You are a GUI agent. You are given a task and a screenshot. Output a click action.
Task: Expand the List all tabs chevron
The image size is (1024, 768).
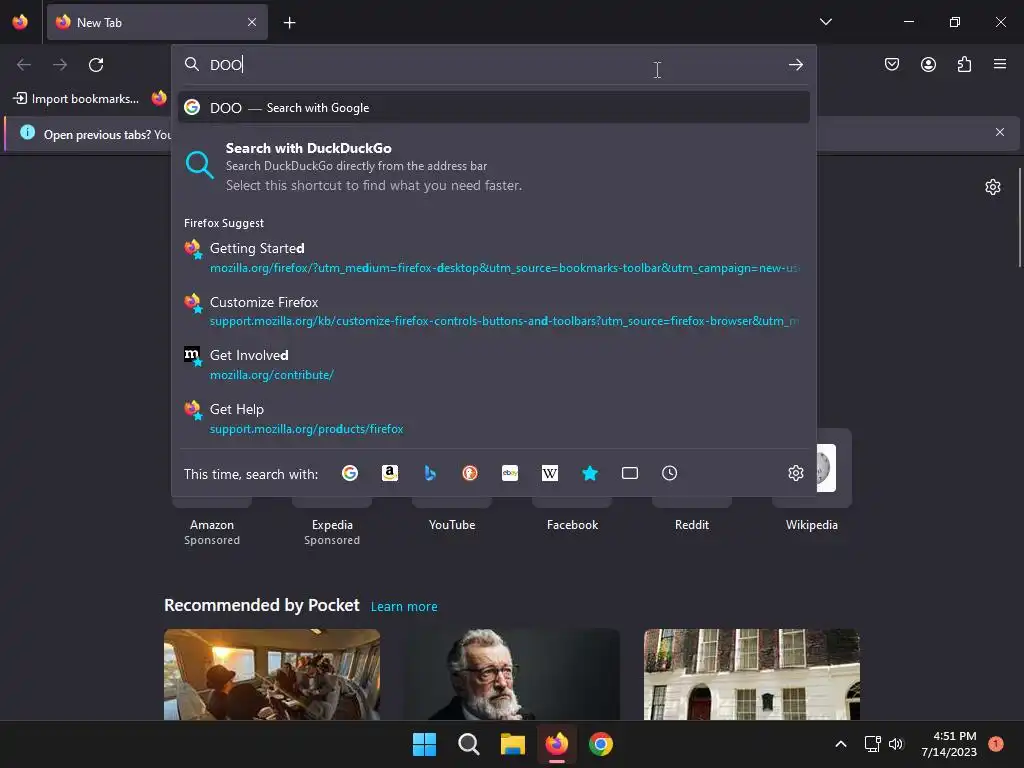click(x=825, y=22)
